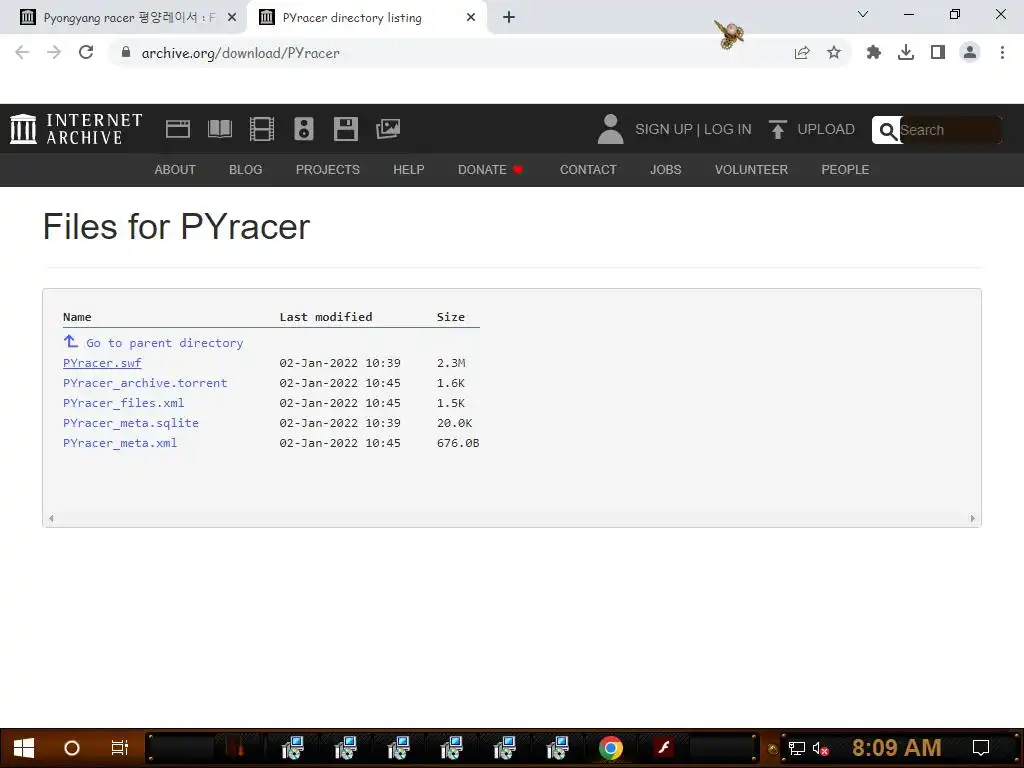Go forward in browser history
Screen dimensions: 1024x768
coord(54,52)
